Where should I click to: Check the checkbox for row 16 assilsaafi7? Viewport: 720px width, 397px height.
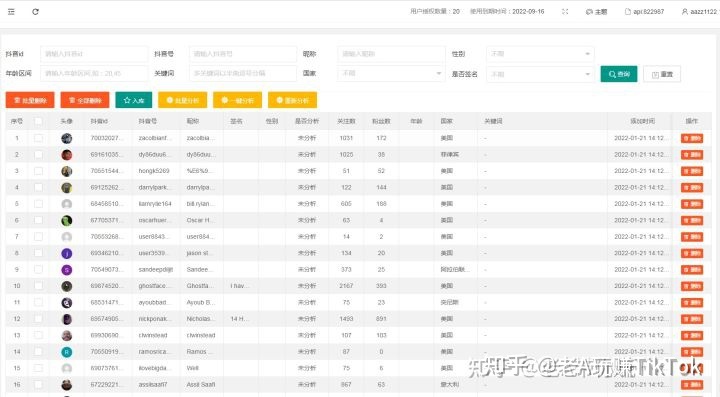(39, 385)
